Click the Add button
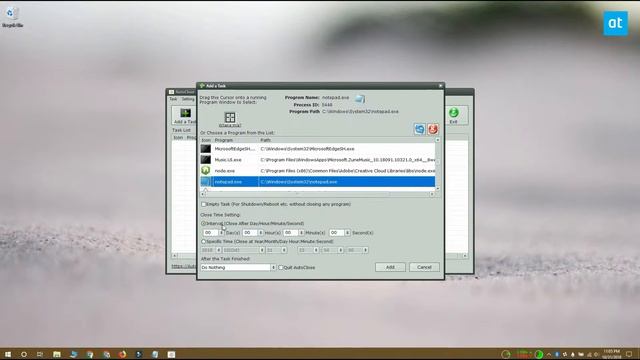This screenshot has height=360, width=640. [390, 267]
